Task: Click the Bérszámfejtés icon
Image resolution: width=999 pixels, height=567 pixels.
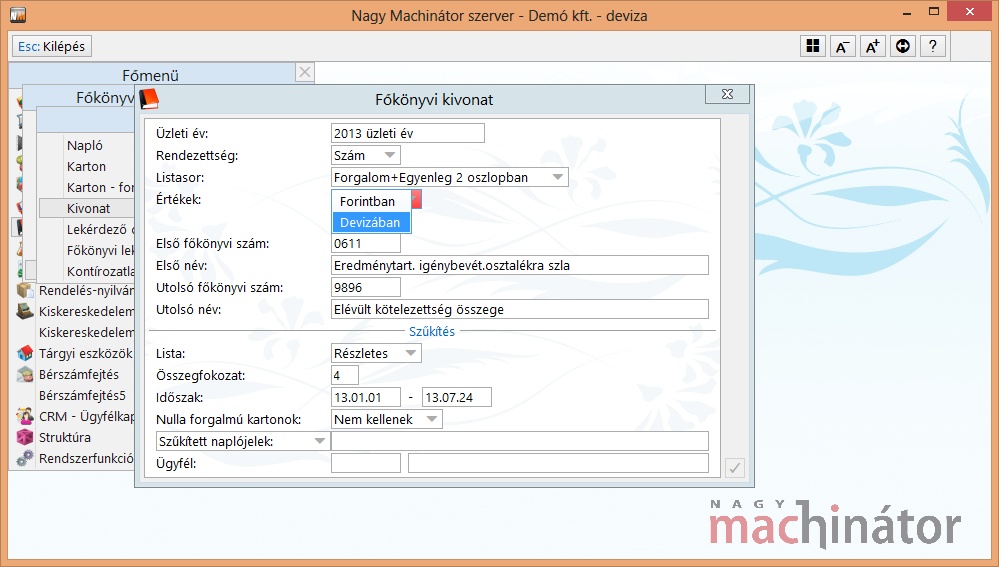Action: tap(25, 374)
